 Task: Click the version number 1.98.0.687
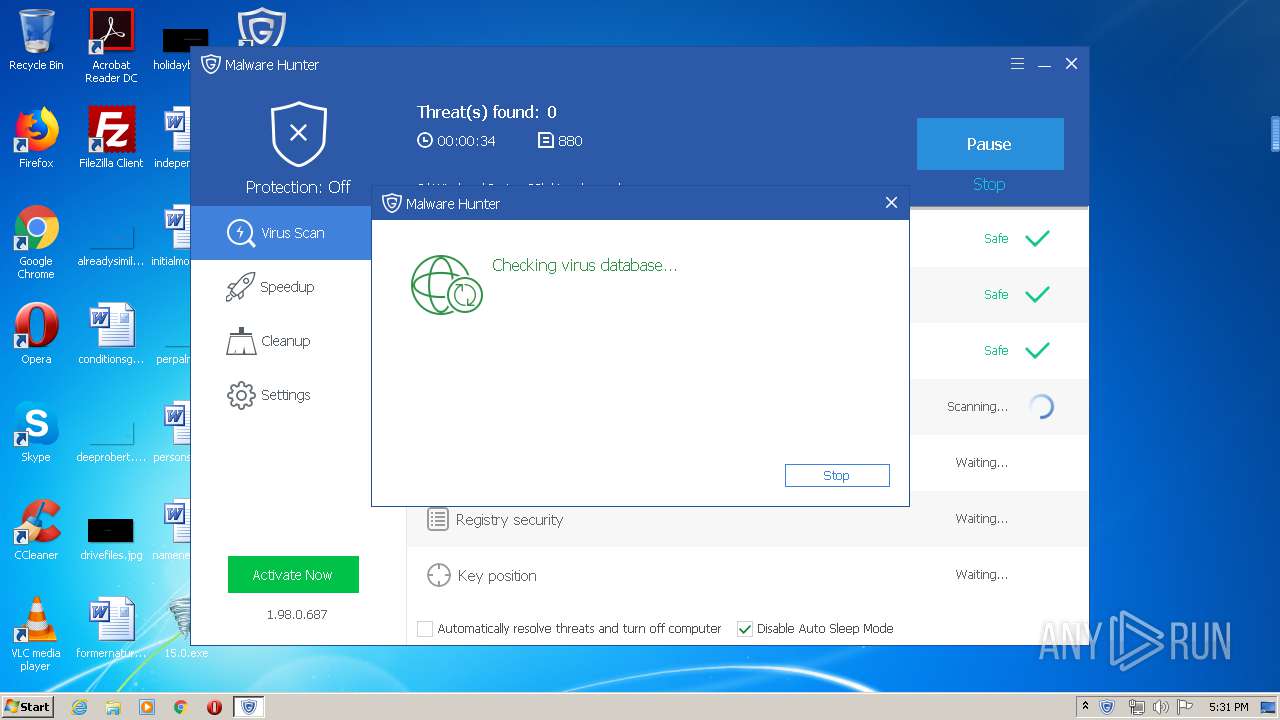297,614
